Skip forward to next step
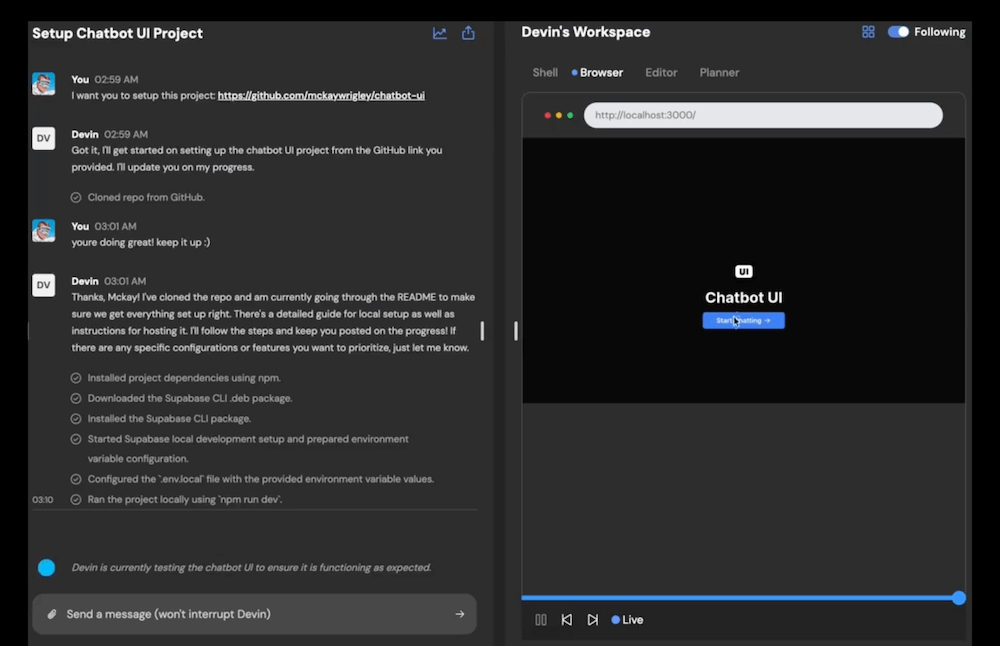The width and height of the screenshot is (1000, 646). click(x=593, y=620)
